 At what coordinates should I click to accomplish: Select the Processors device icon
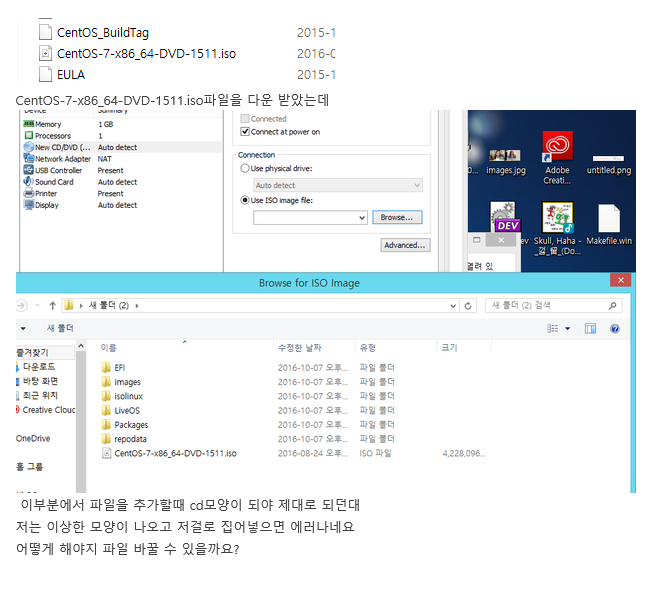29,135
